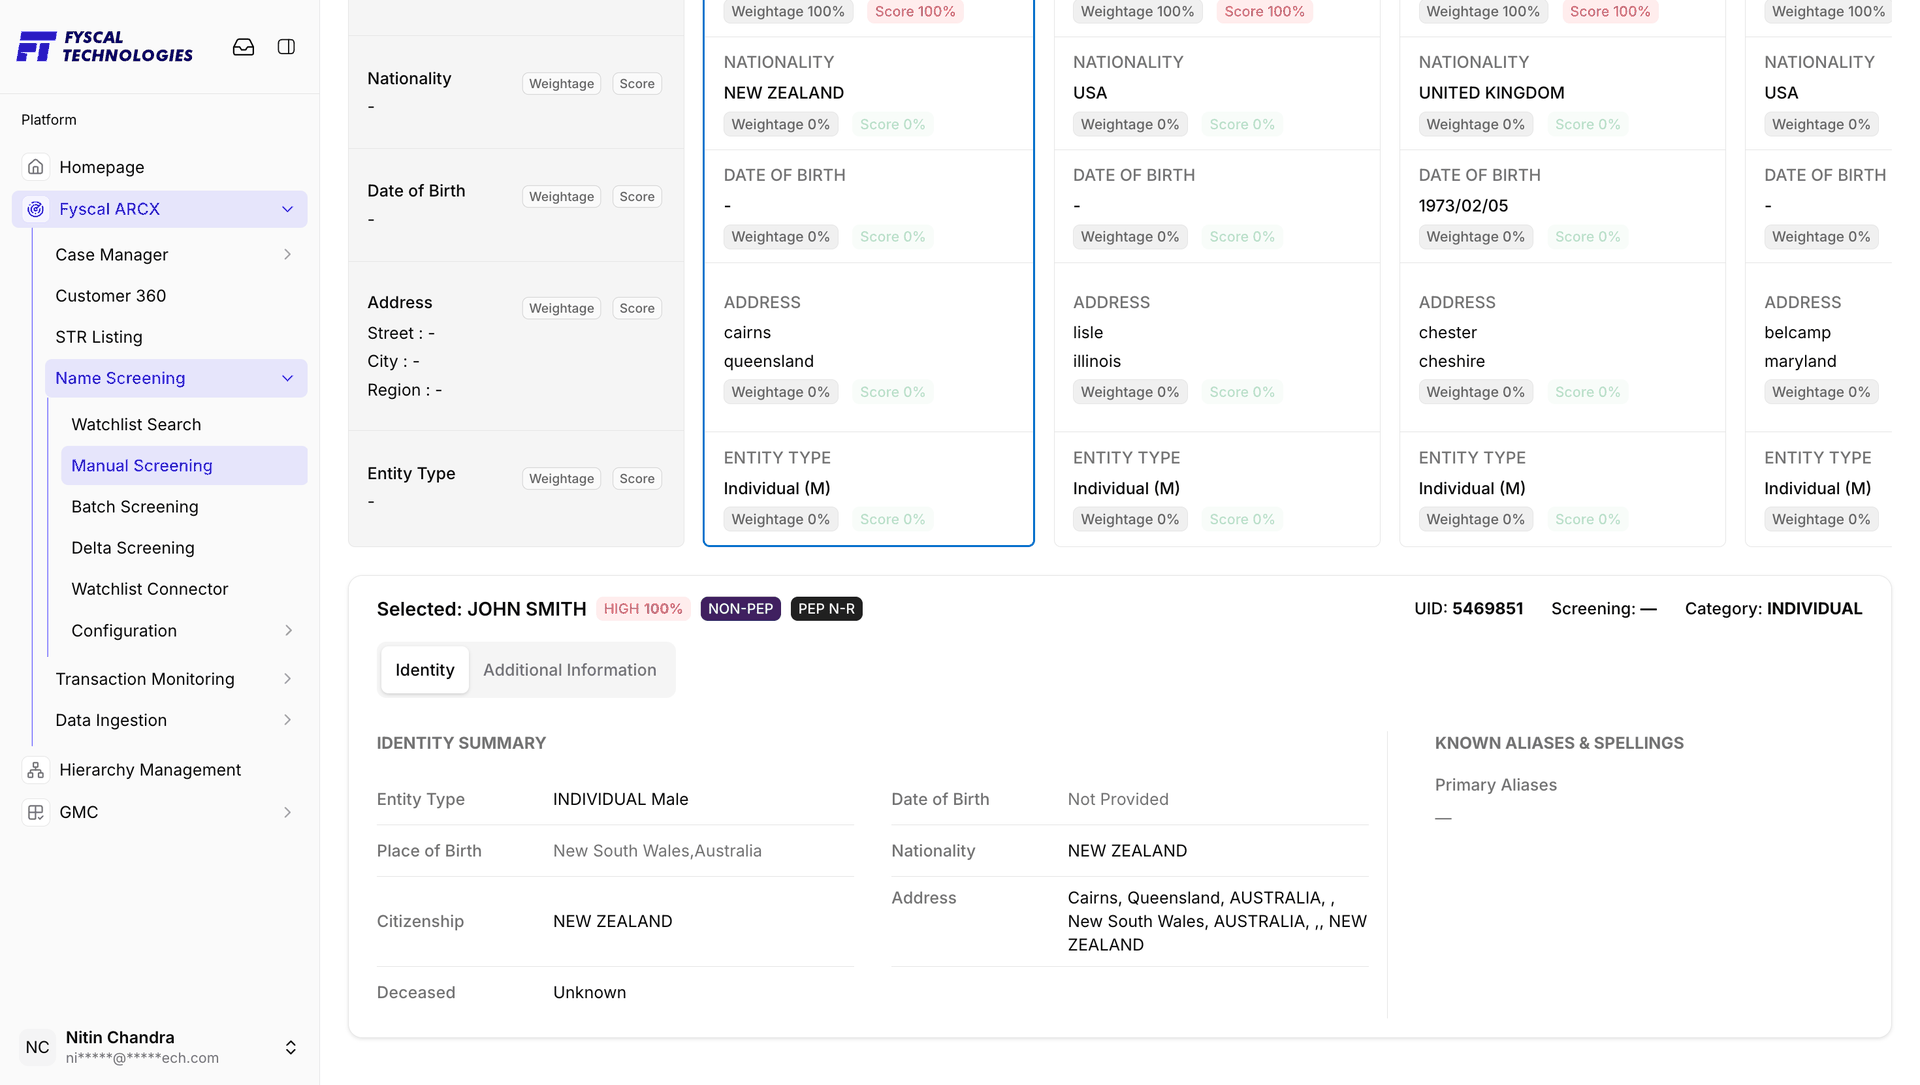Click Weightage button in Nationality row
The width and height of the screenshot is (1920, 1085).
(x=561, y=84)
